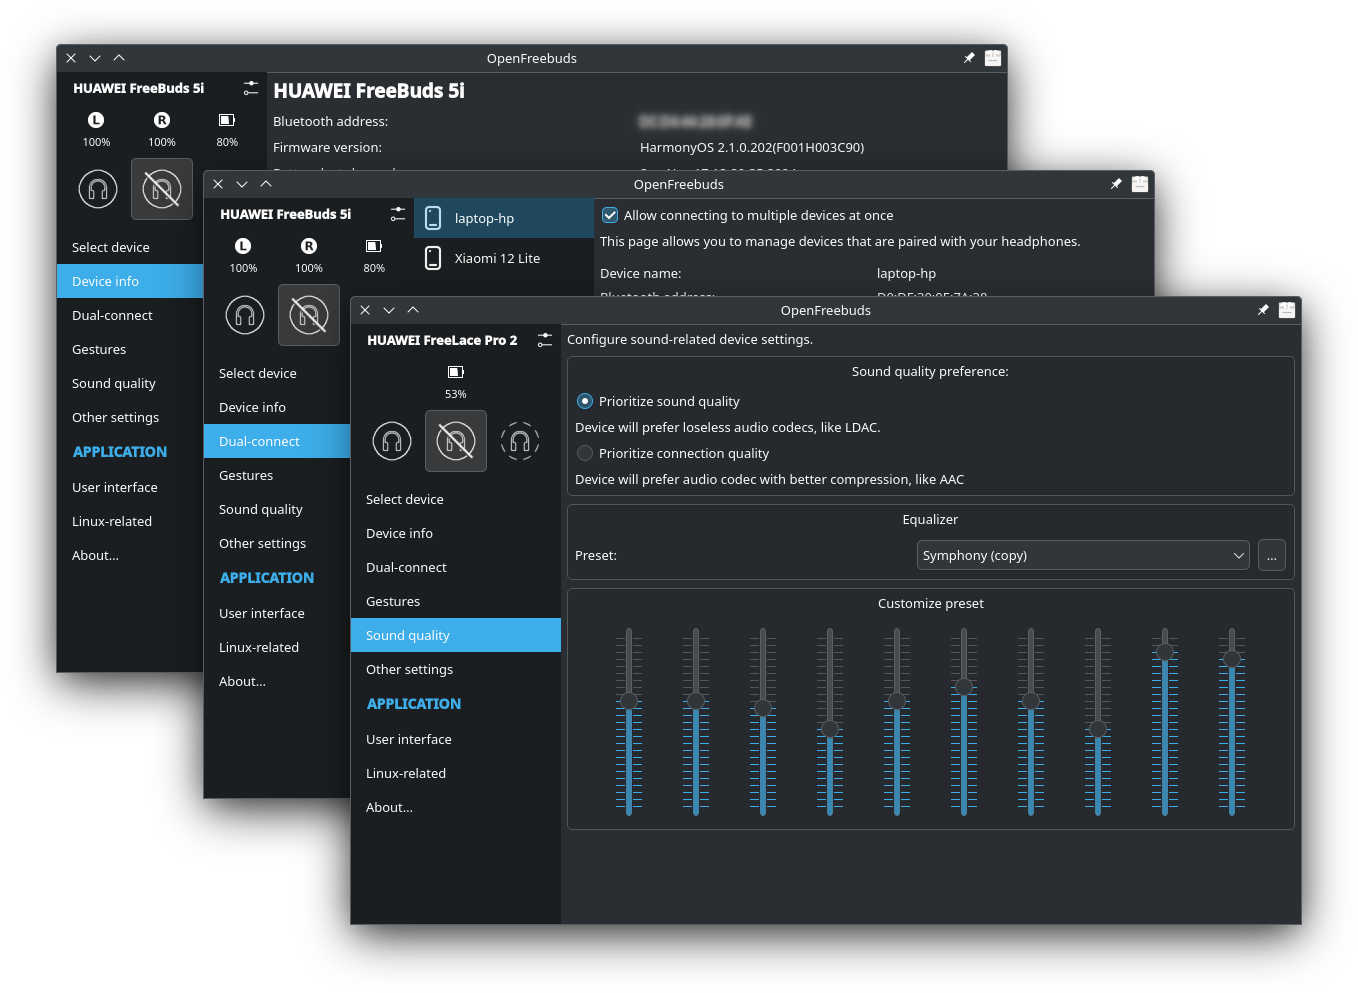The image size is (1358, 993).
Task: Pin the front OpenFreebuds window
Action: tap(1263, 310)
